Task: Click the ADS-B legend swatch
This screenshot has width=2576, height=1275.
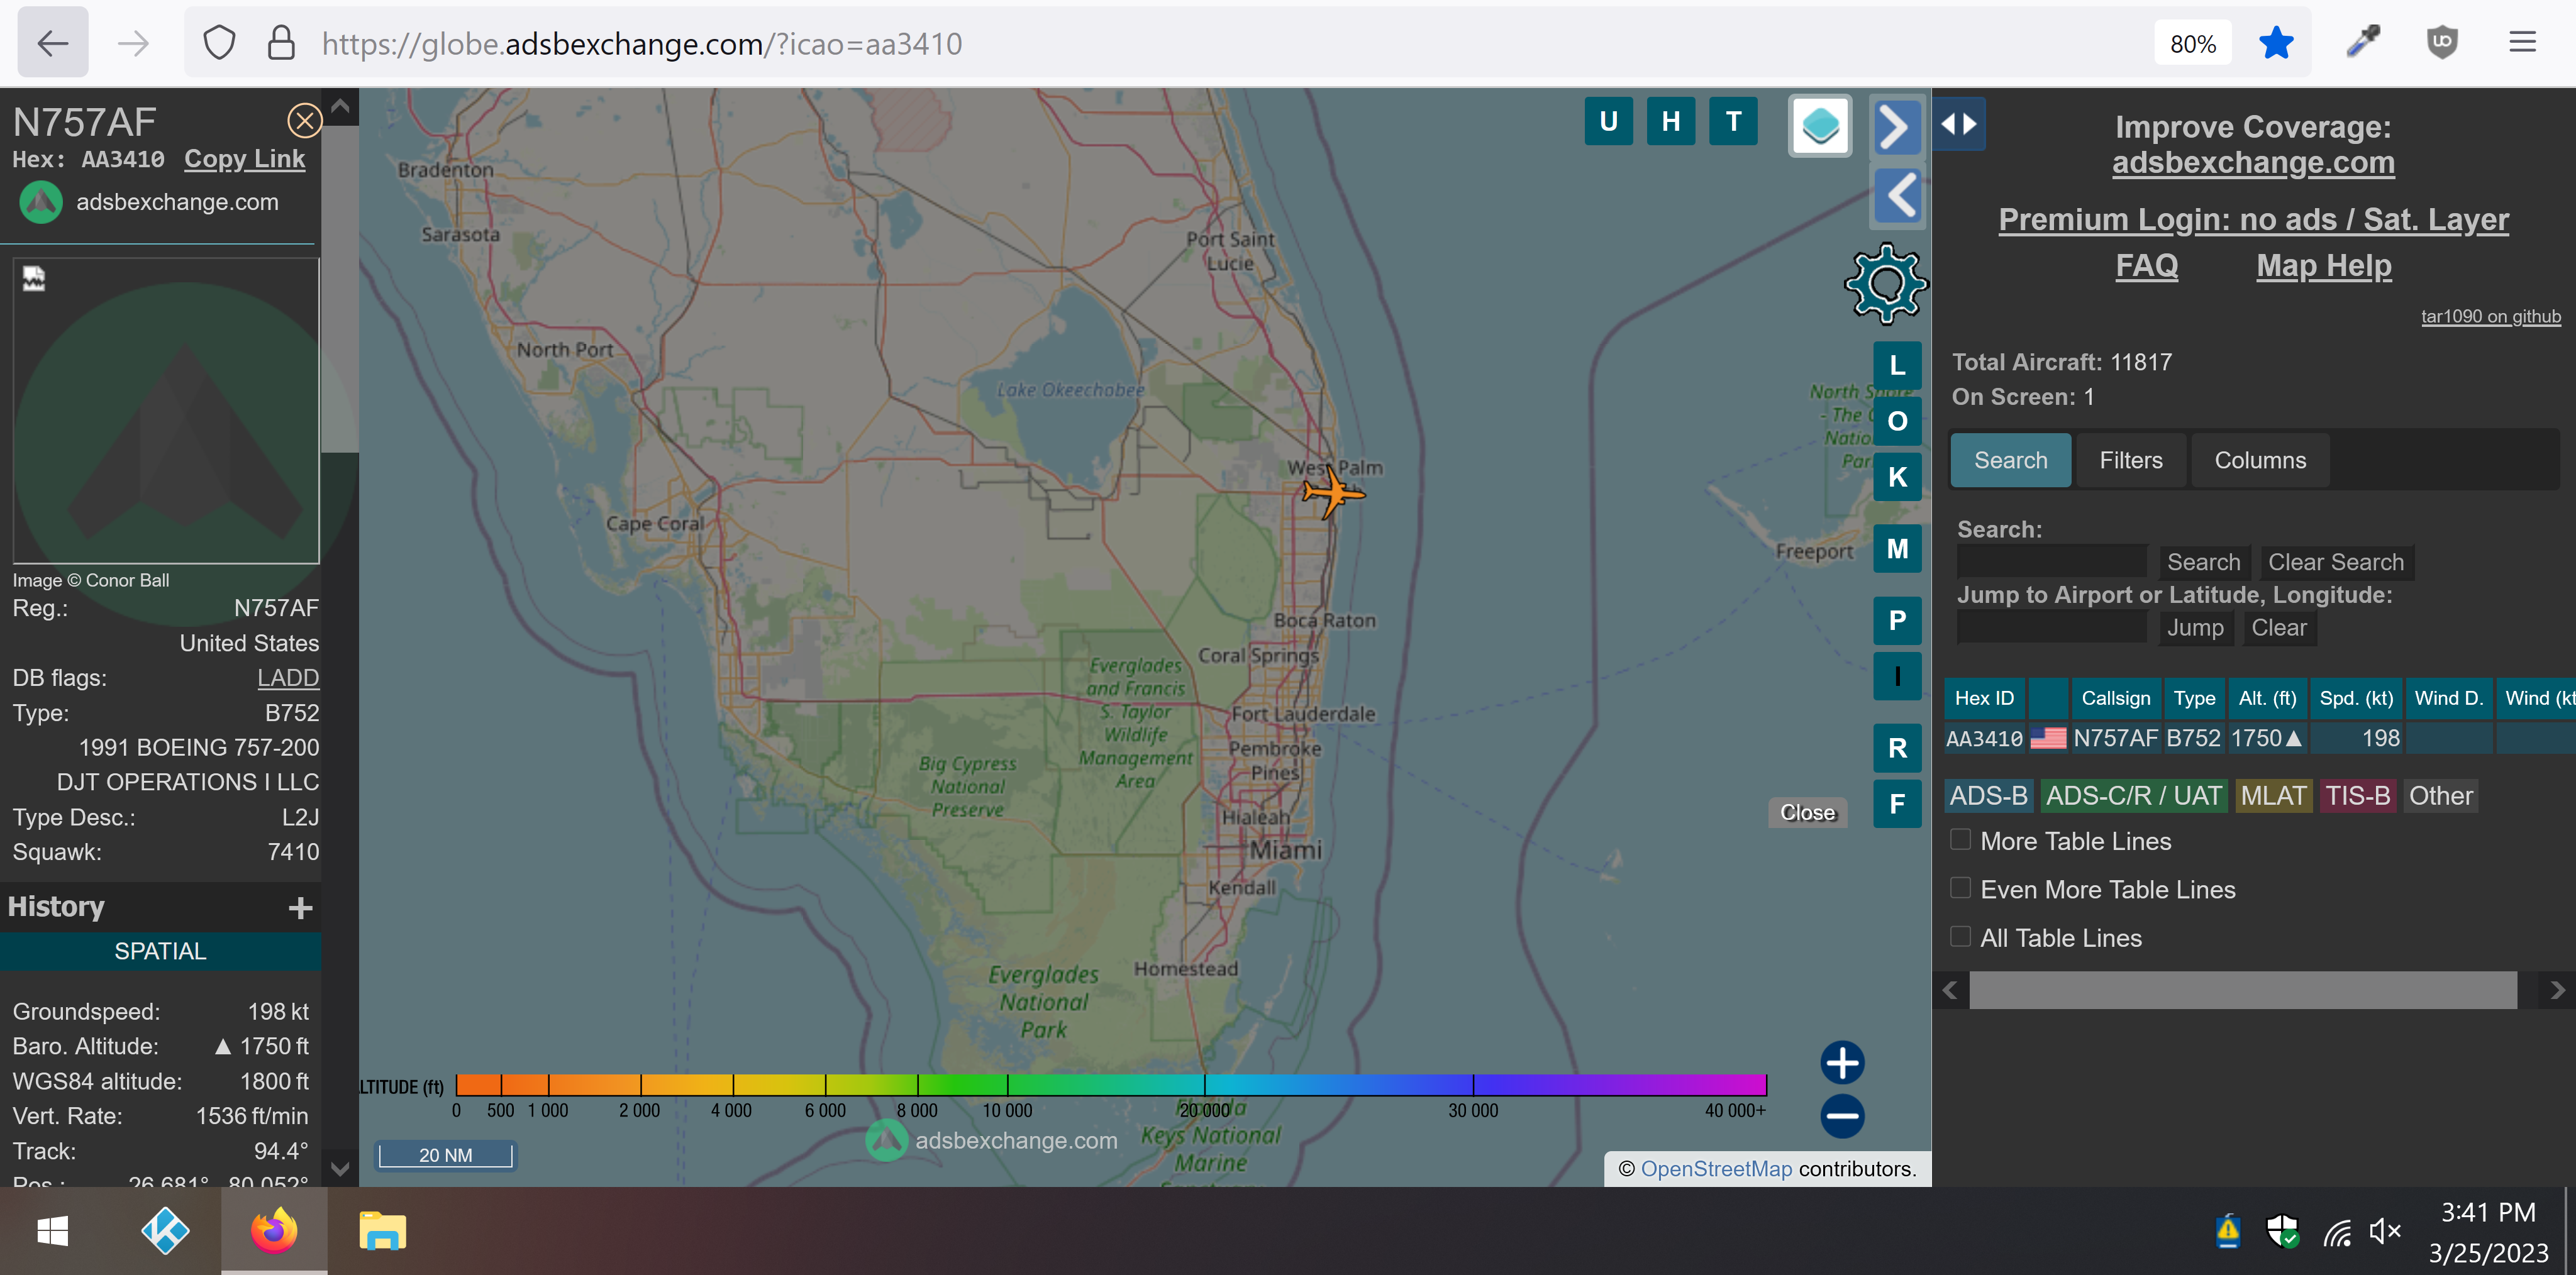Action: pyautogui.click(x=1988, y=796)
